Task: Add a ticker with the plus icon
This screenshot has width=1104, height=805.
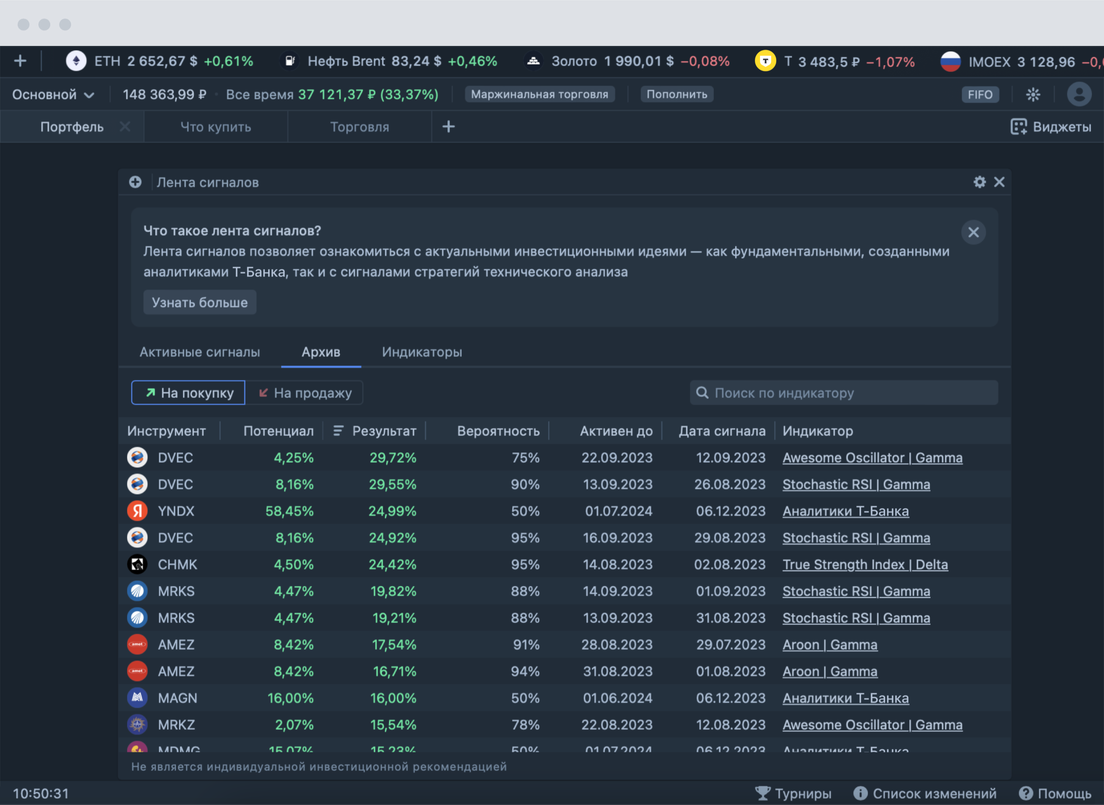Action: tap(20, 61)
